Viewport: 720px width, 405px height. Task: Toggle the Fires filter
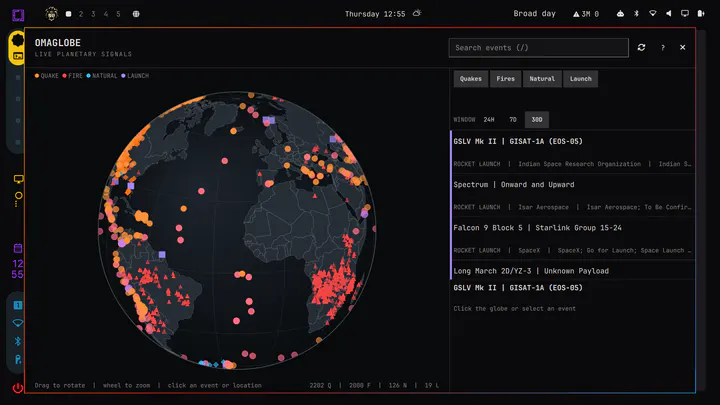point(506,79)
